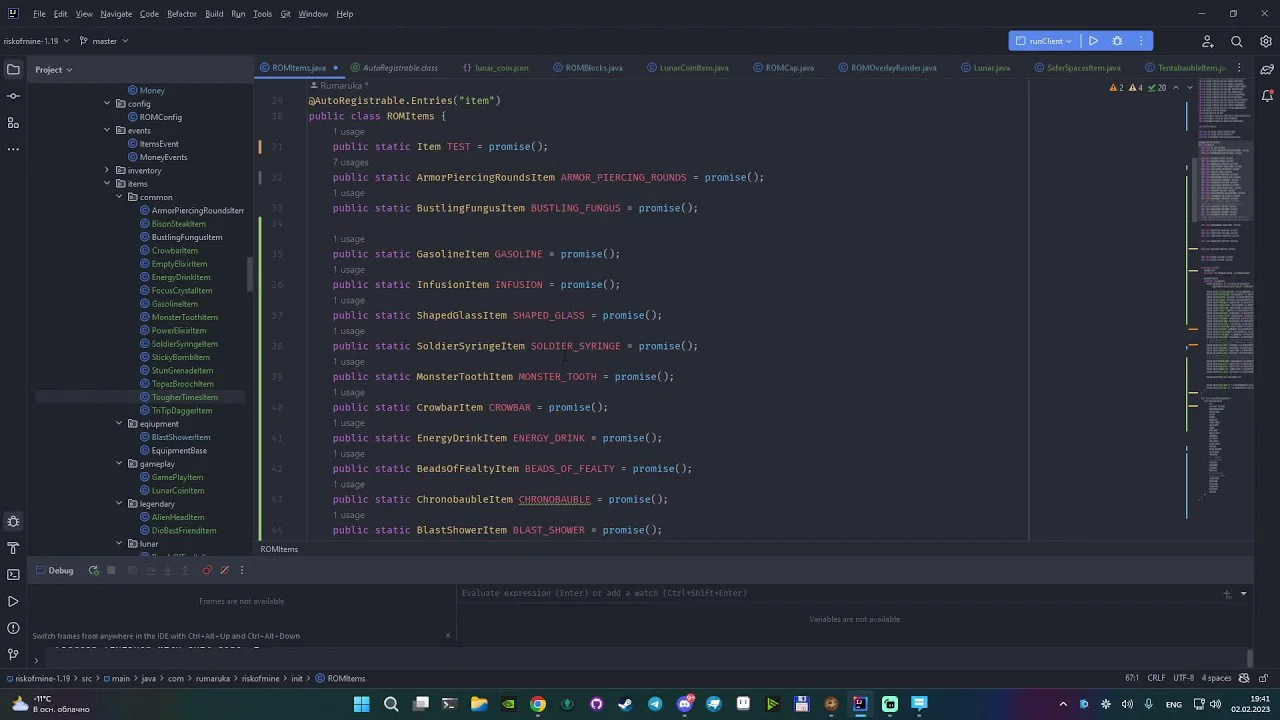
Task: Open Structure tool window in left sidebar
Action: 13,122
